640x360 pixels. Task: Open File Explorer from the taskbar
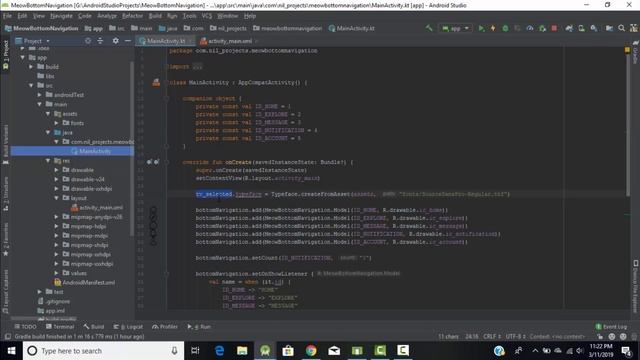coord(242,350)
